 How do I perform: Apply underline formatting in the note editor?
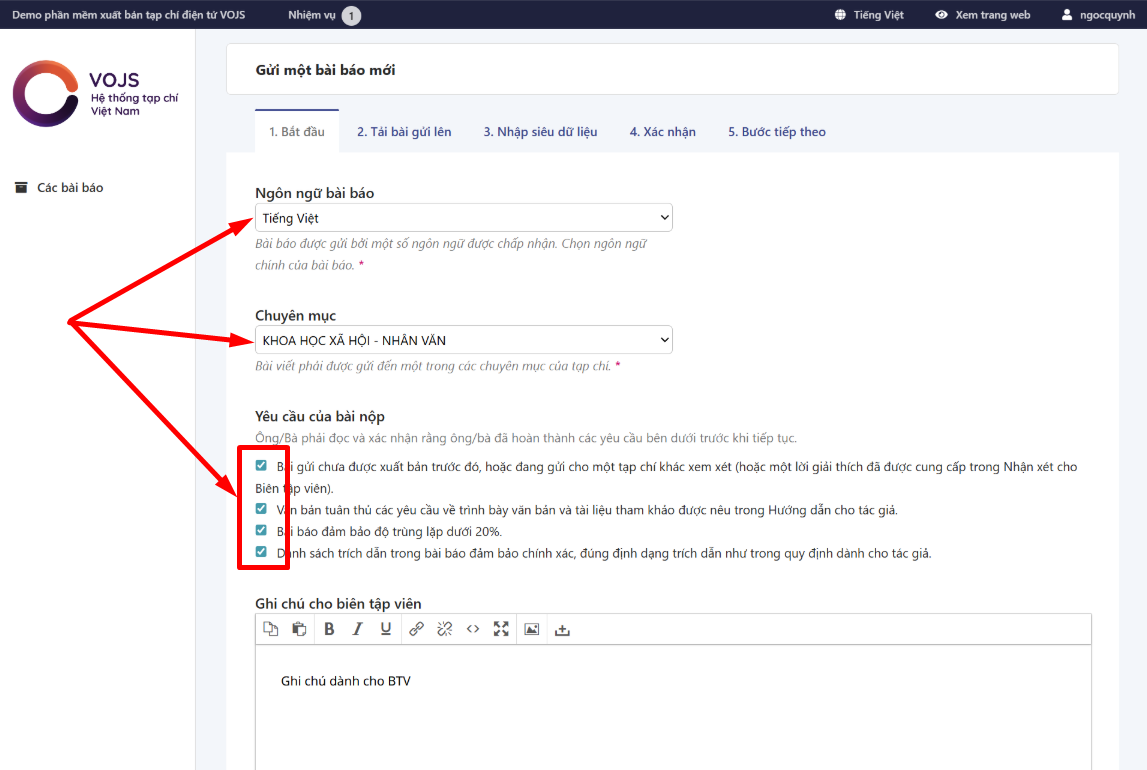386,629
